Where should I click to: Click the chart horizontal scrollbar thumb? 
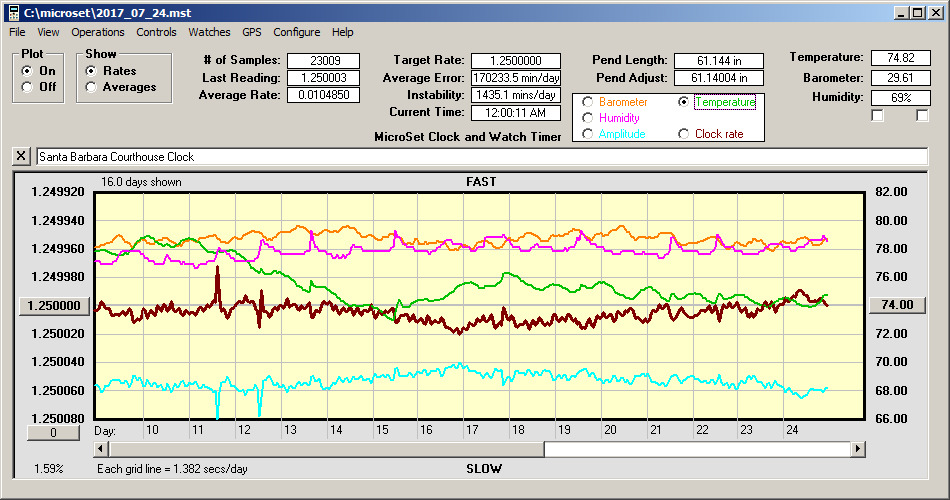coord(327,449)
